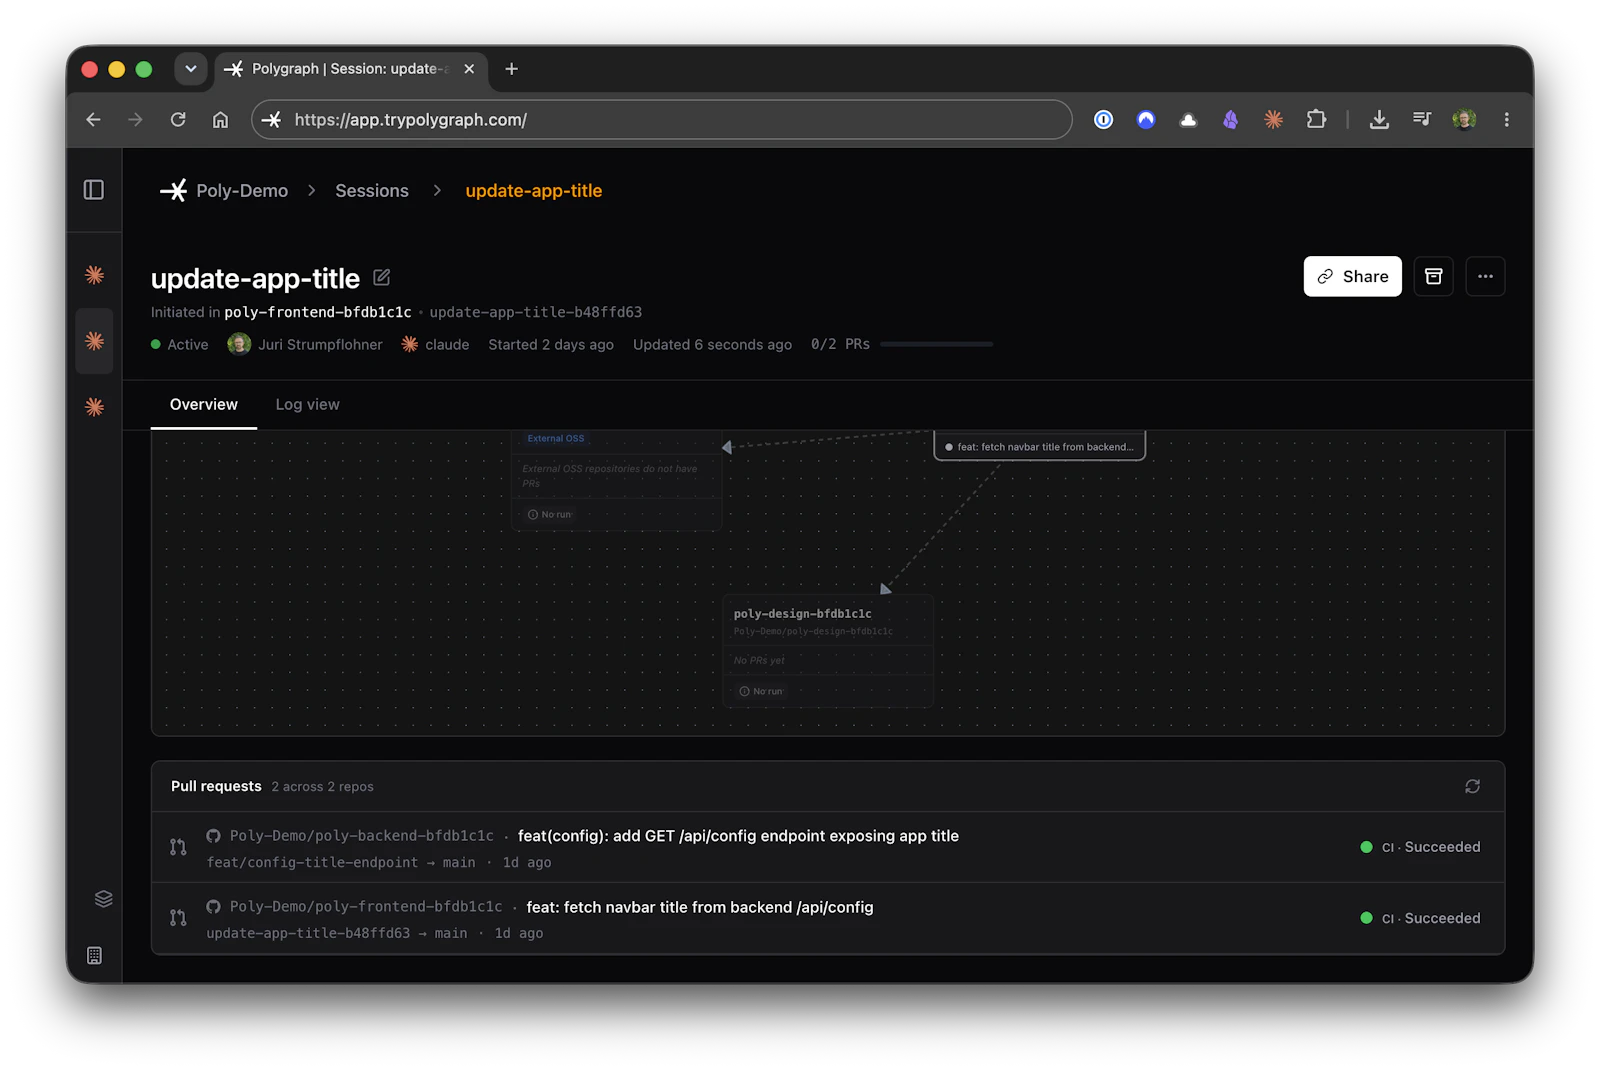1600x1071 pixels.
Task: Open the media controls icon
Action: (1421, 120)
